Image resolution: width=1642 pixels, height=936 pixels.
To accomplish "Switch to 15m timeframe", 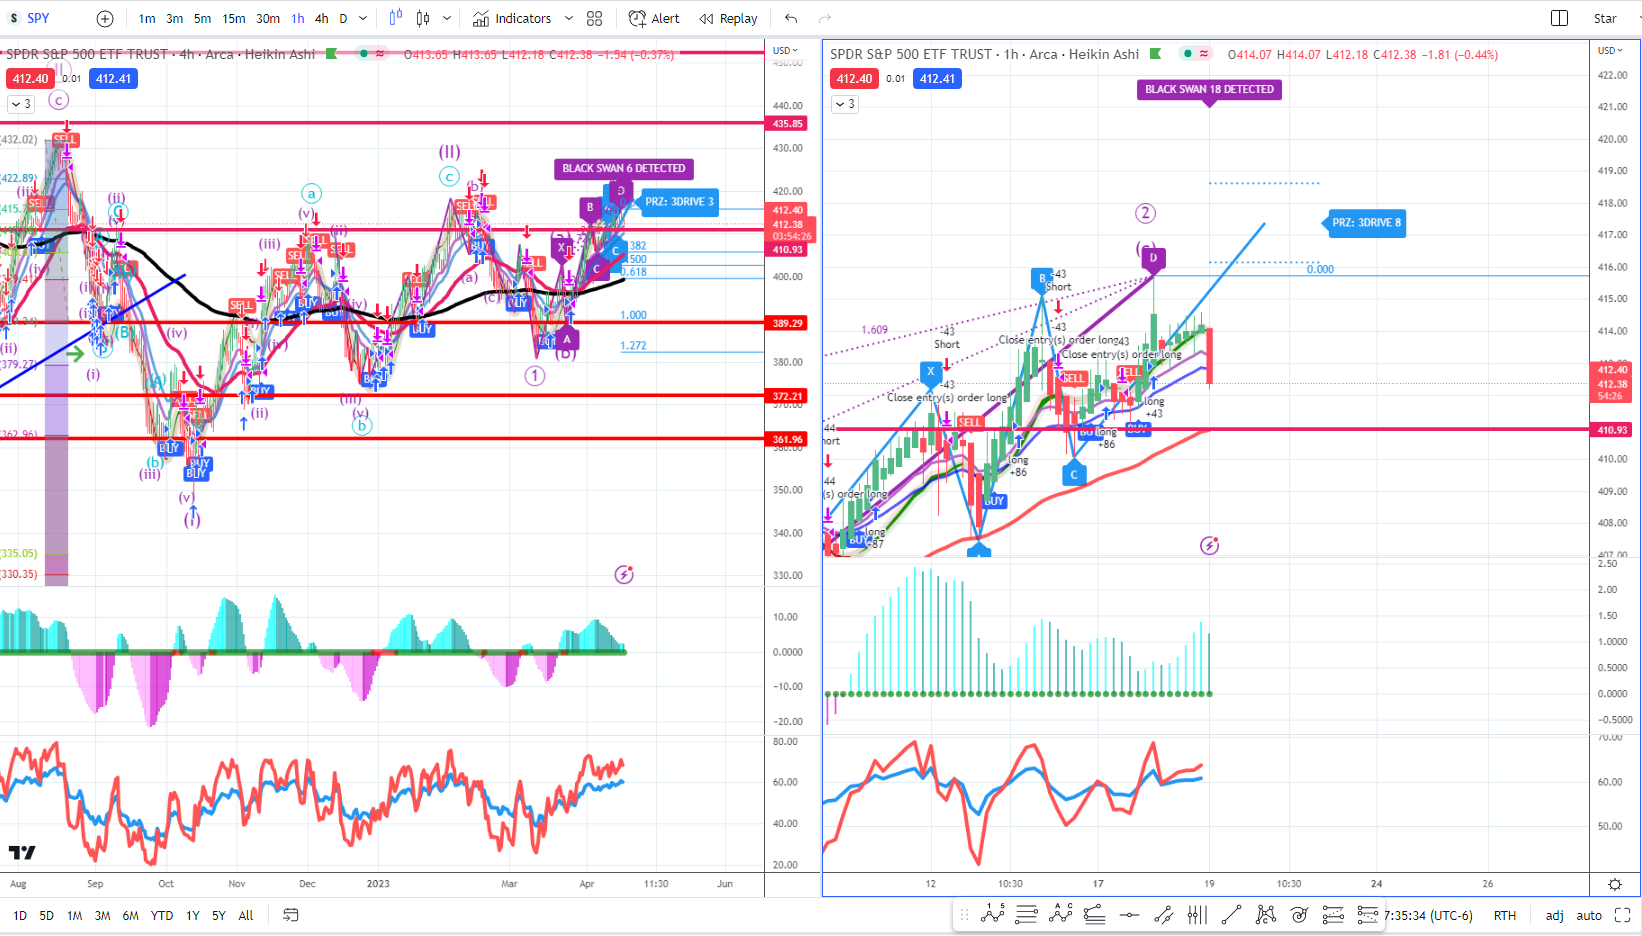I will [x=234, y=18].
